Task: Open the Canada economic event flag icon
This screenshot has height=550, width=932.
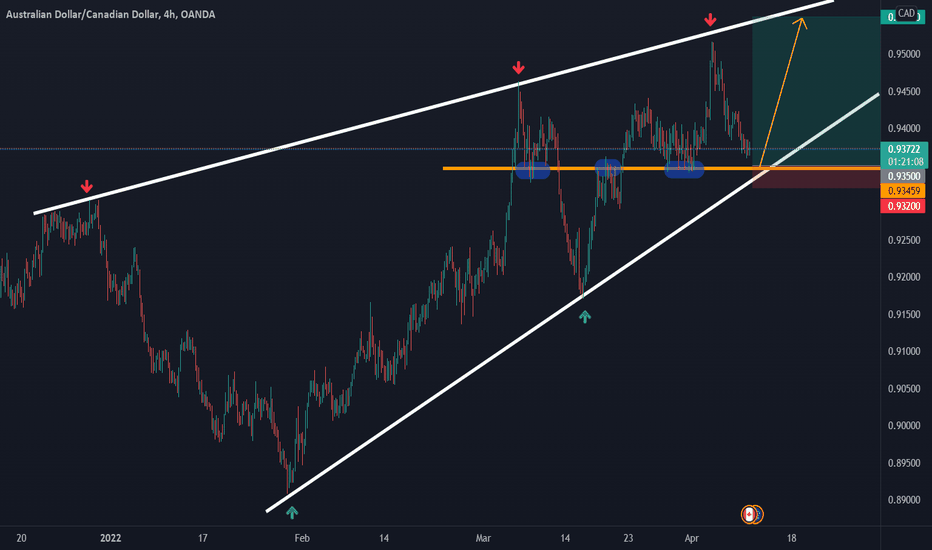Action: coord(749,514)
